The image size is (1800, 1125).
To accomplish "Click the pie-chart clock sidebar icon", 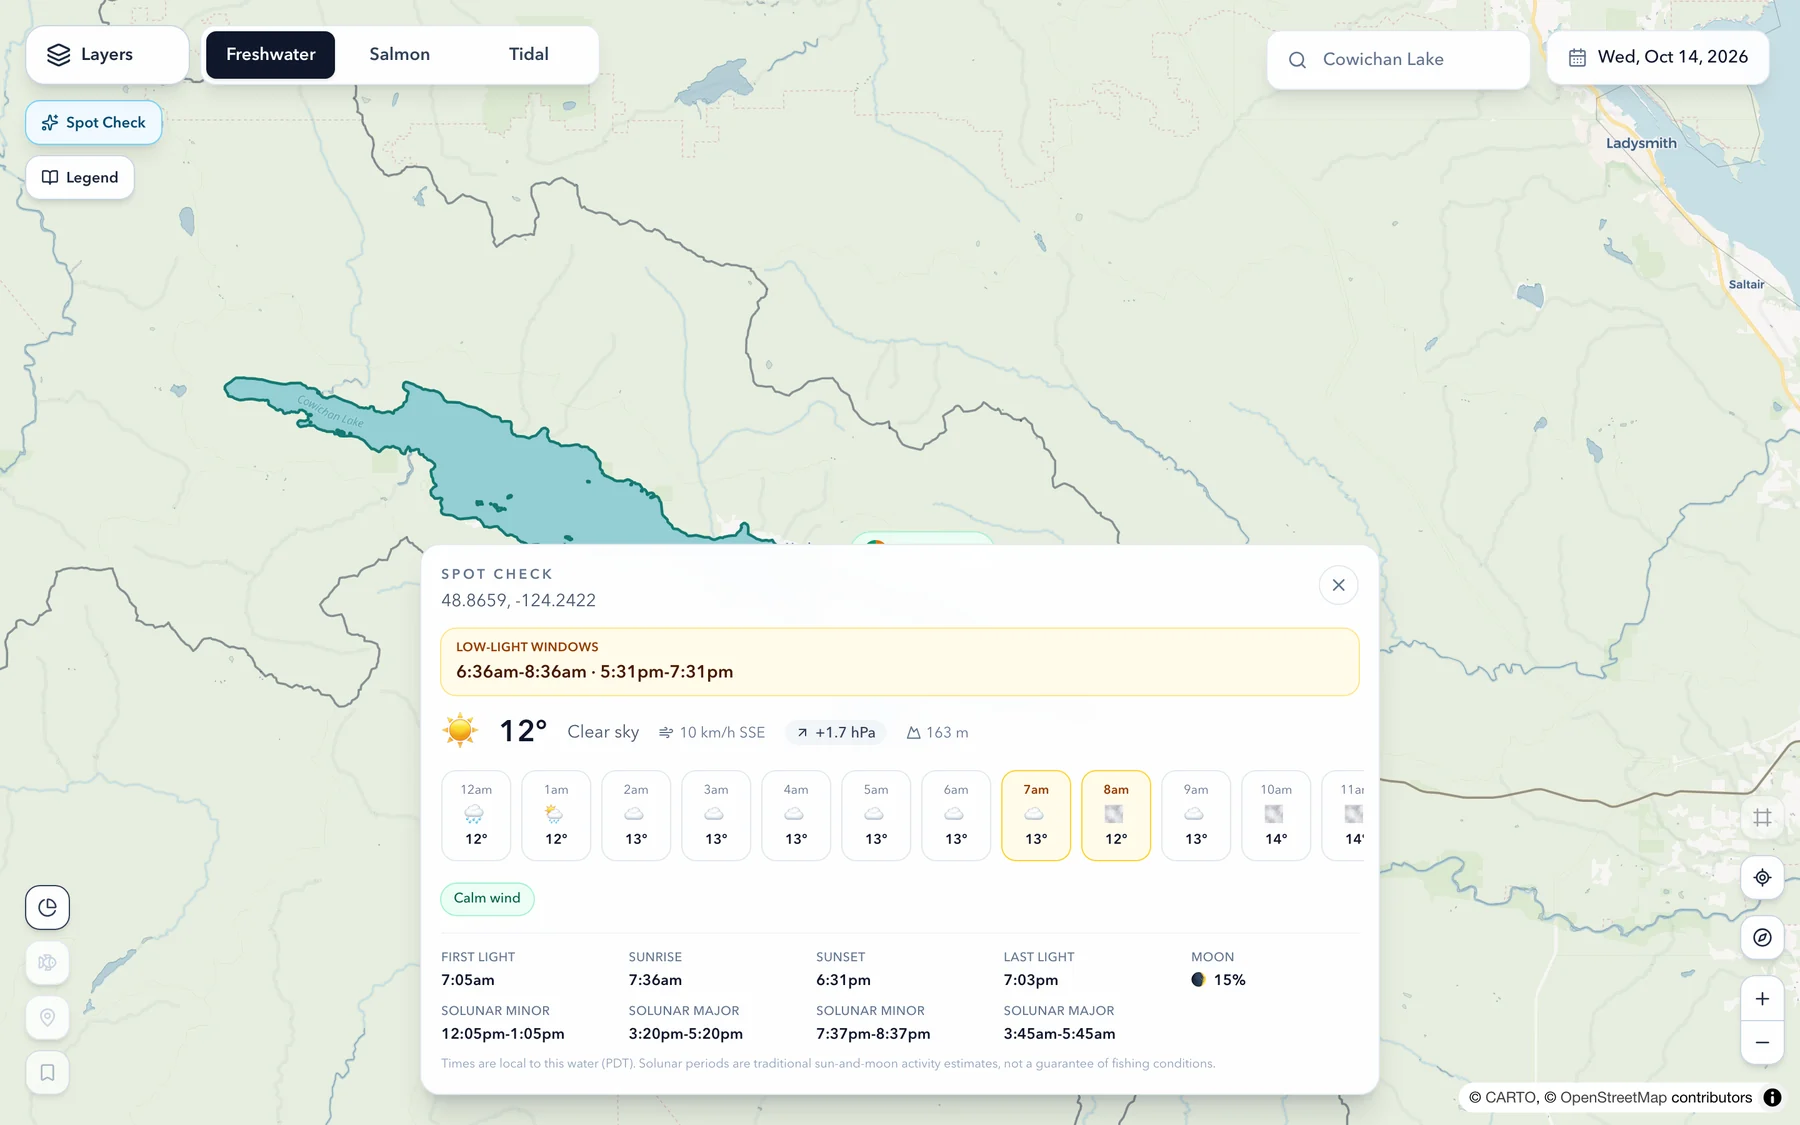I will [47, 907].
